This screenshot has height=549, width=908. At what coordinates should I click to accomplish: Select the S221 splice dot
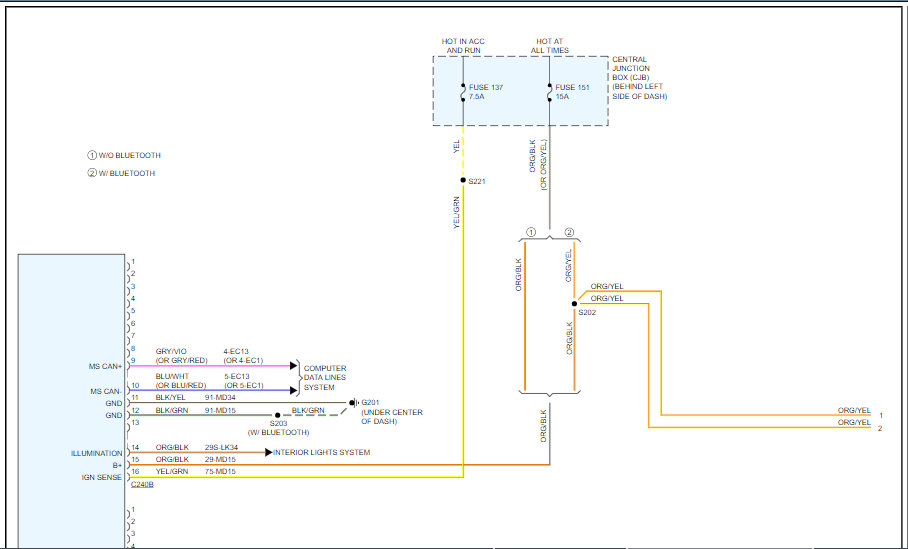(x=462, y=180)
